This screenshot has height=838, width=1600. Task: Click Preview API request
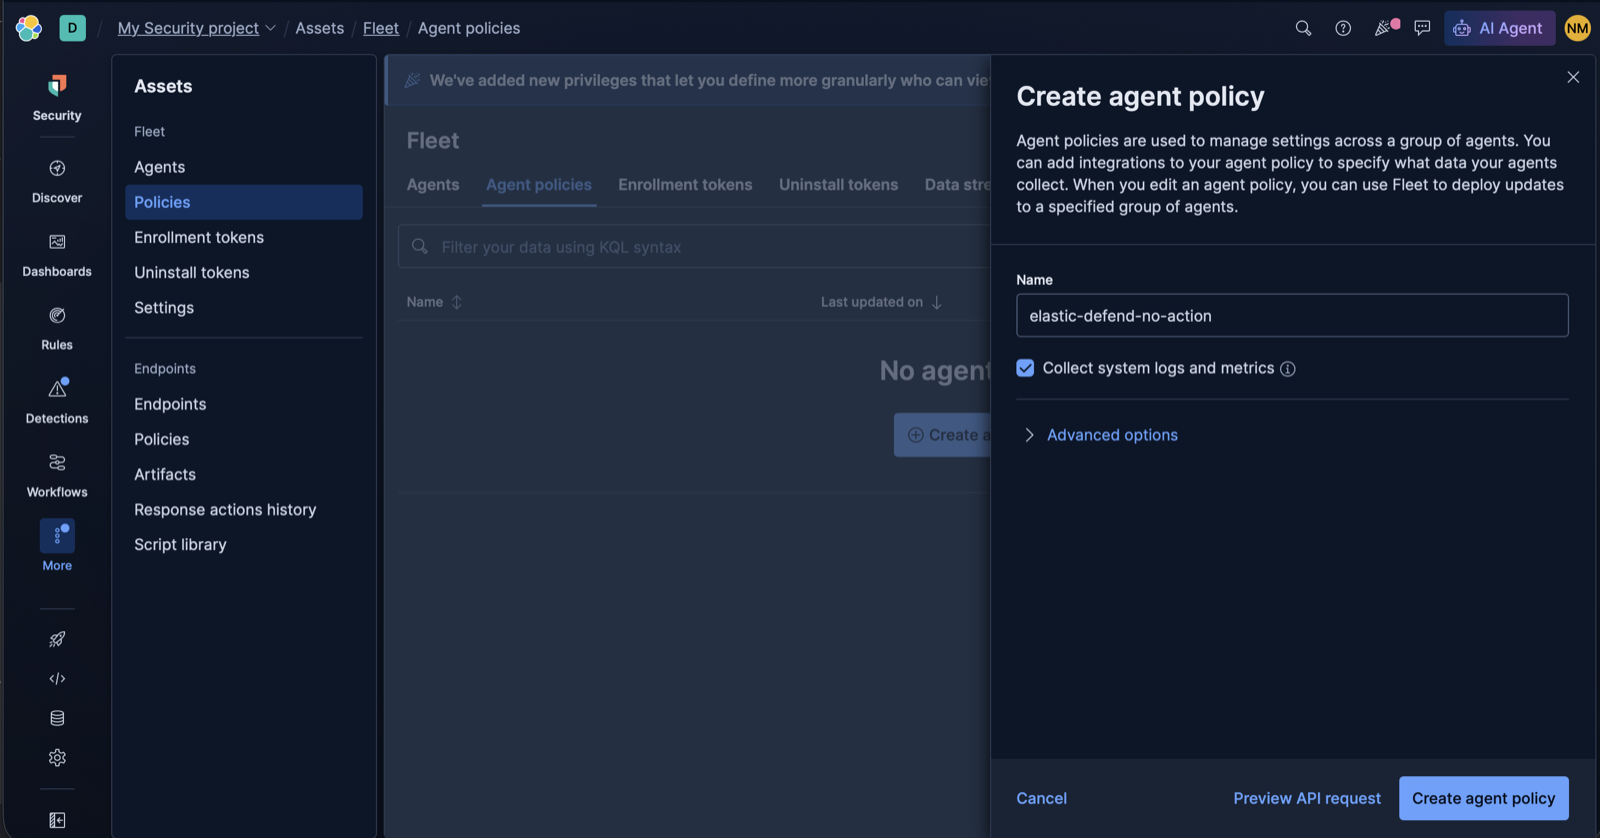point(1307,798)
